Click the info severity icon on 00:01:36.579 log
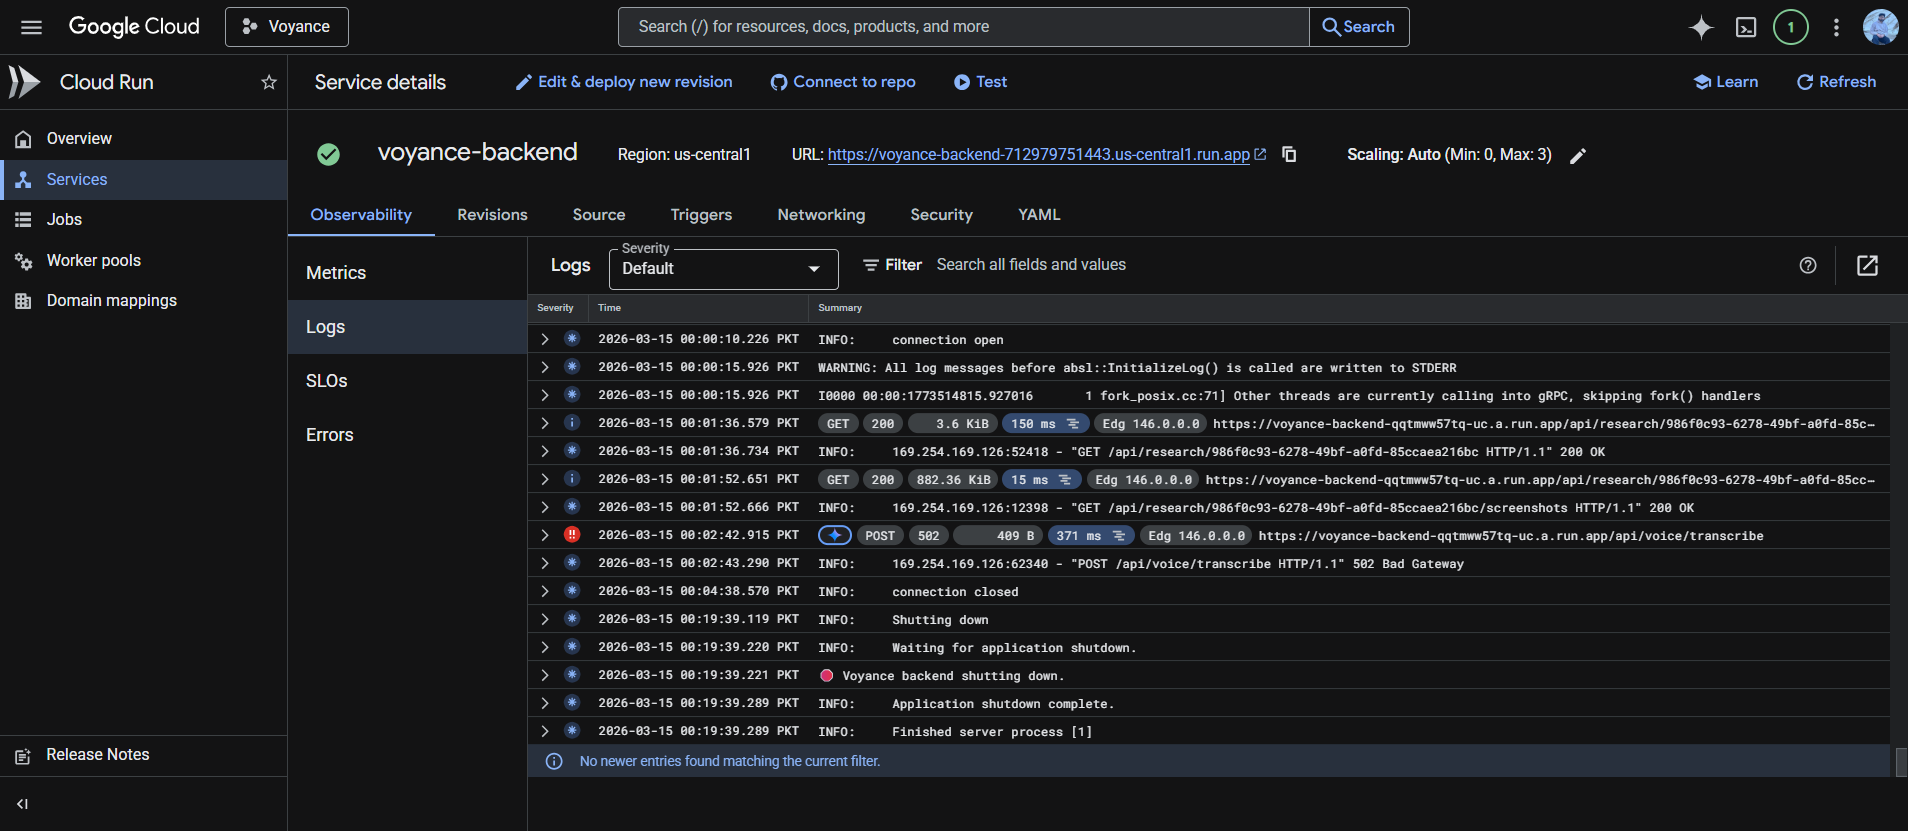 point(572,423)
